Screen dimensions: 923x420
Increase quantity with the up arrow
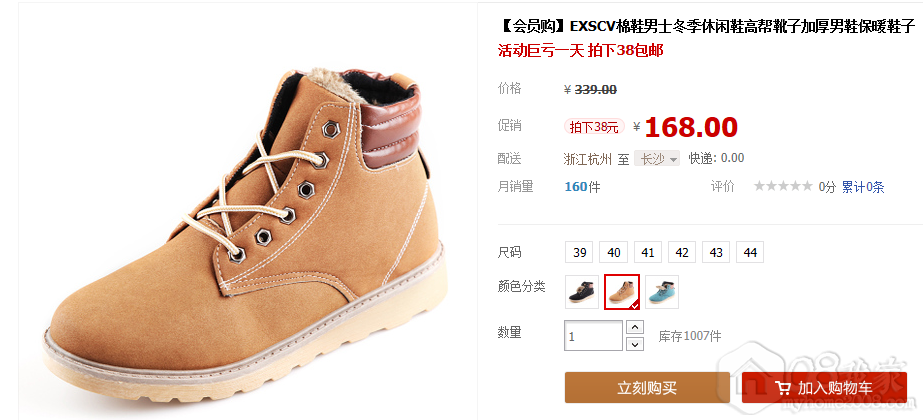635,327
